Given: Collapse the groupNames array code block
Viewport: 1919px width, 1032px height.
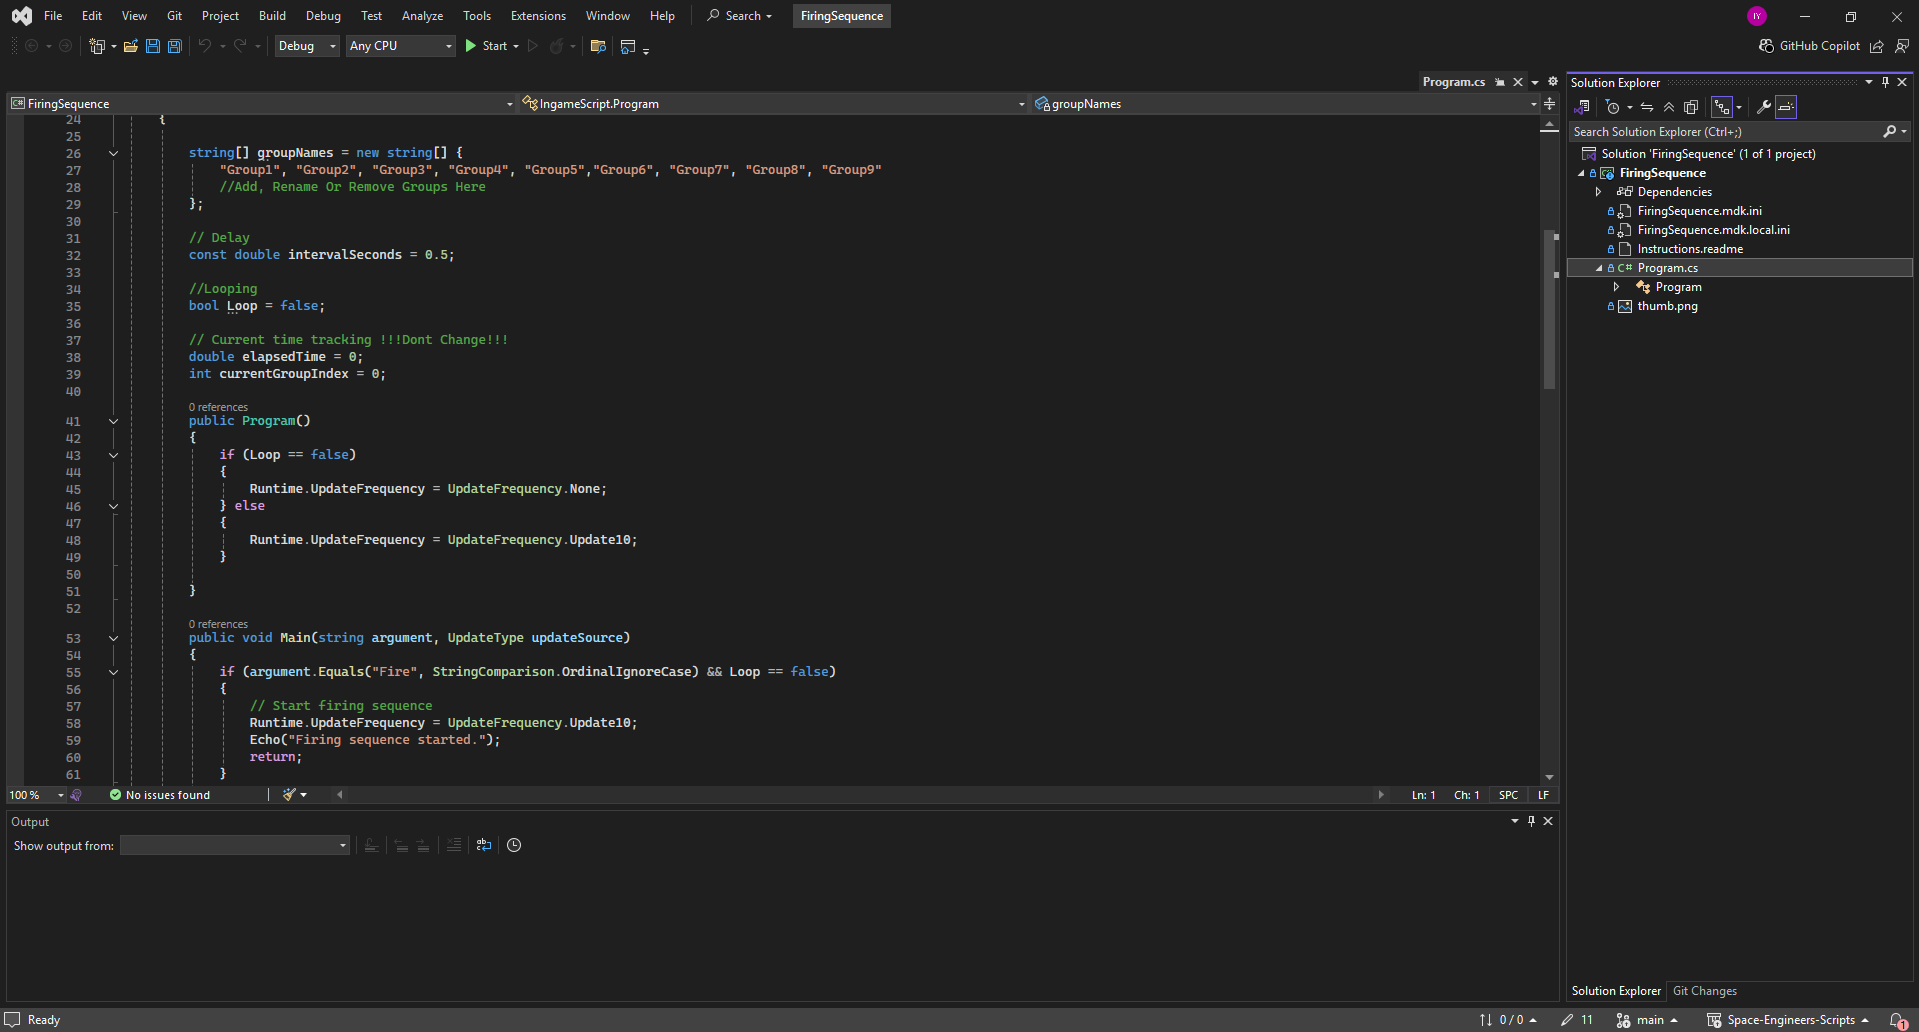Looking at the screenshot, I should [113, 154].
